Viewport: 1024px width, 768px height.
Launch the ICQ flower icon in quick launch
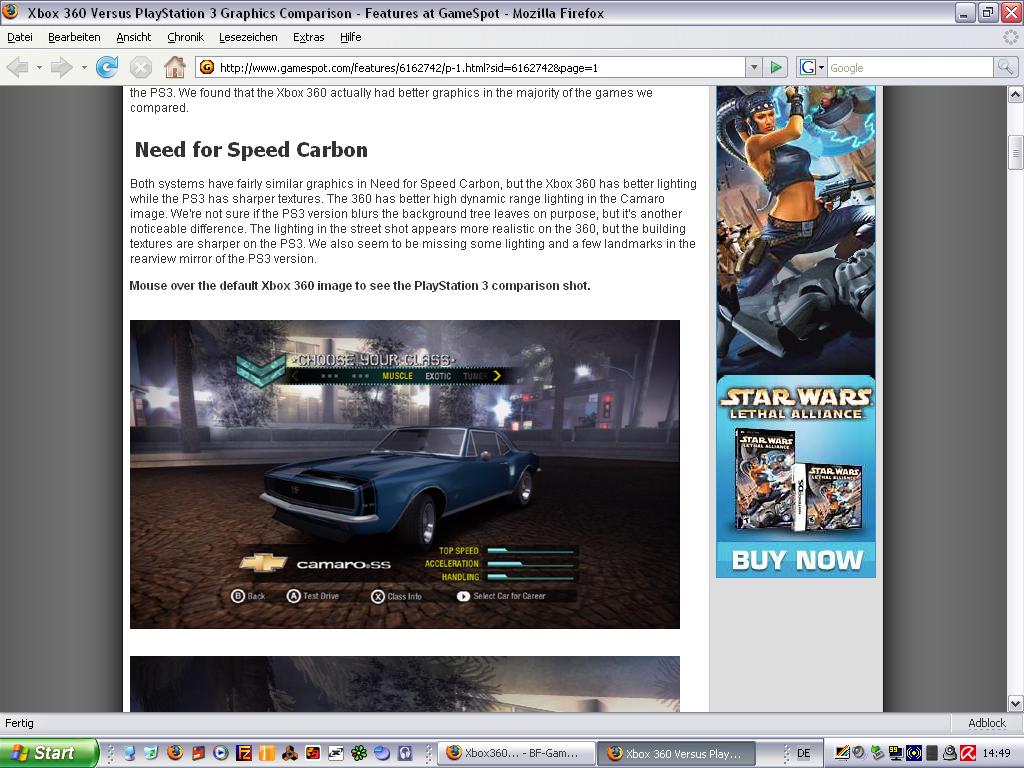tap(359, 753)
